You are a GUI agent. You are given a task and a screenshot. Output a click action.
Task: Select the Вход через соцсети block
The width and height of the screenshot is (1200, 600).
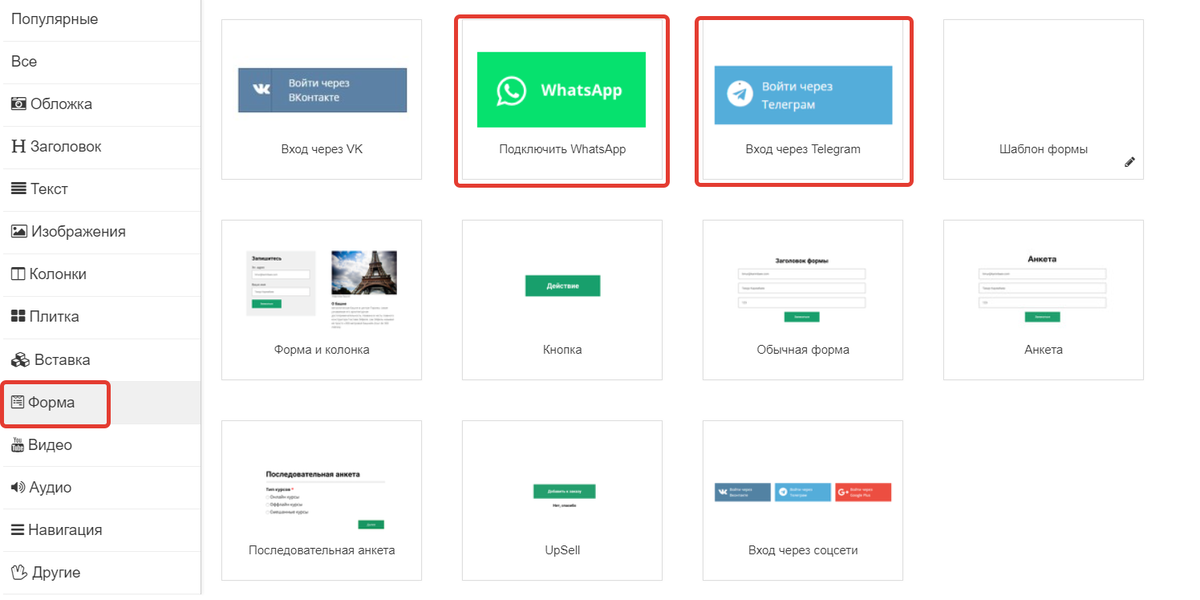803,500
